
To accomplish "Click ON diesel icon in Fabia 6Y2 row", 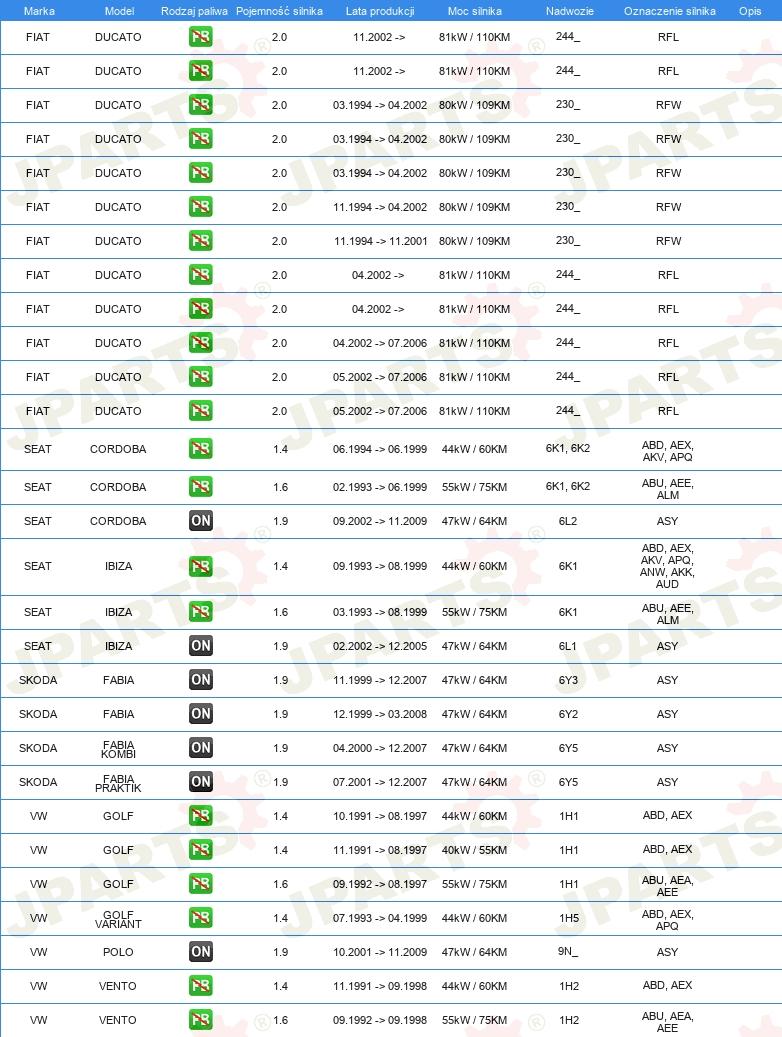I will click(x=200, y=714).
